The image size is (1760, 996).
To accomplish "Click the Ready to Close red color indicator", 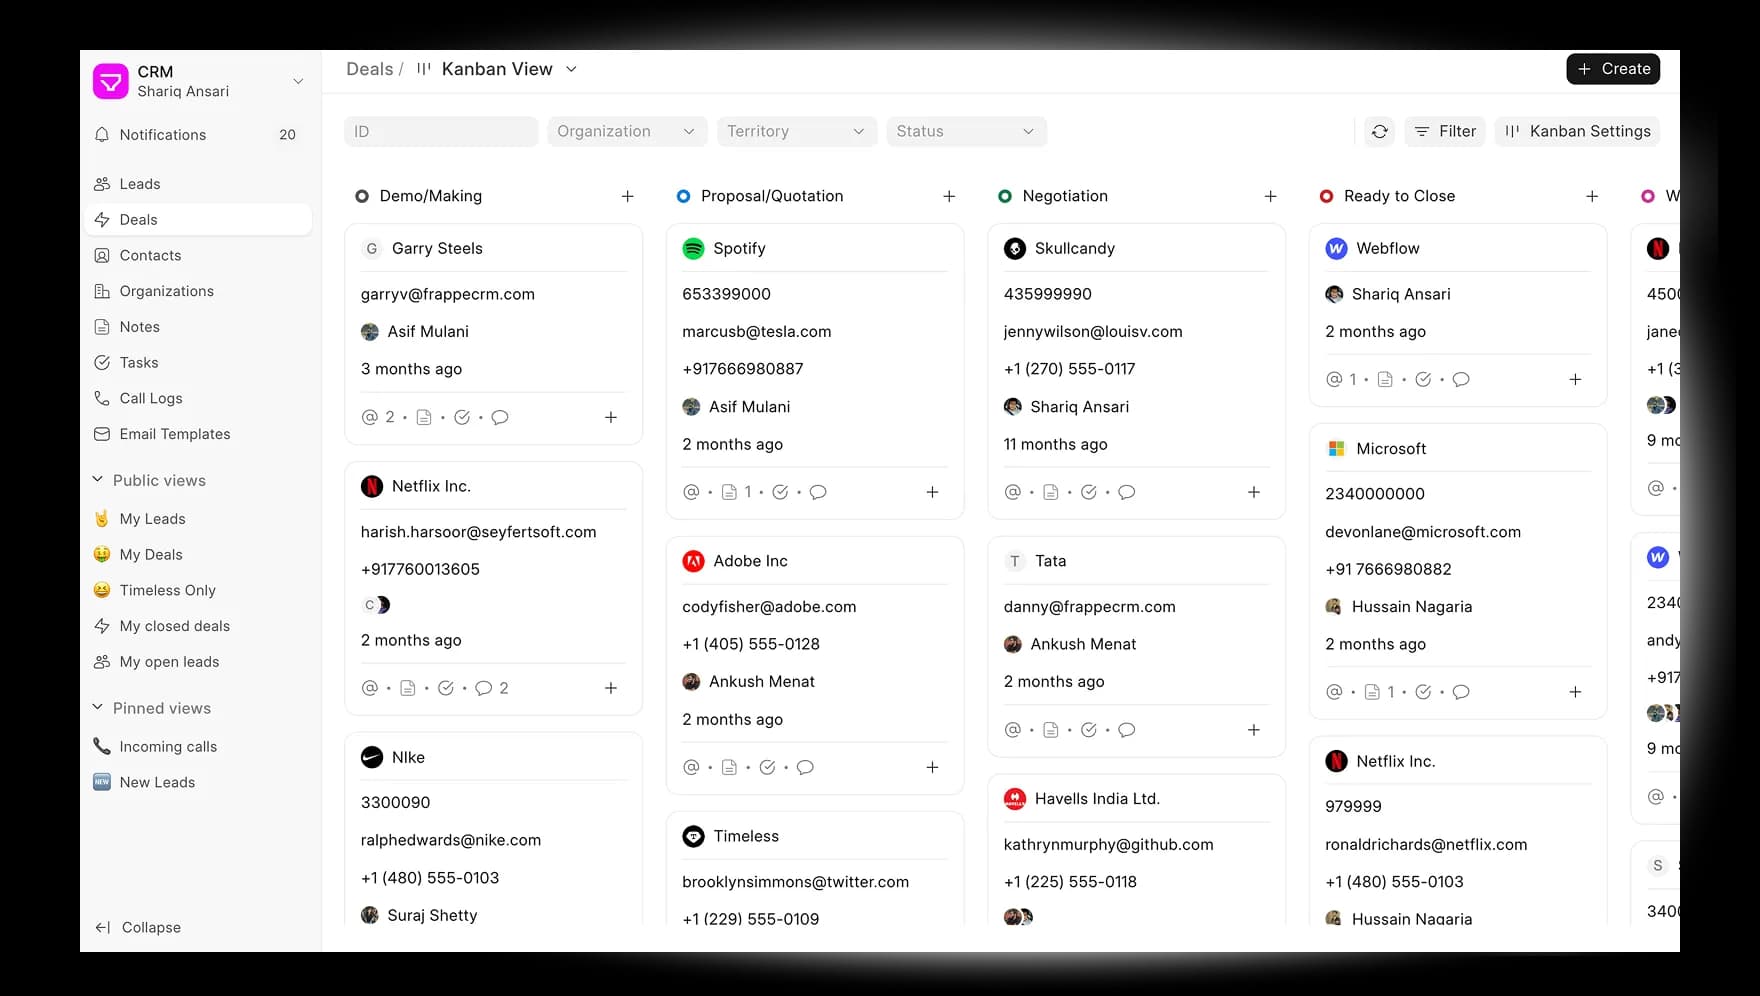I will point(1326,196).
